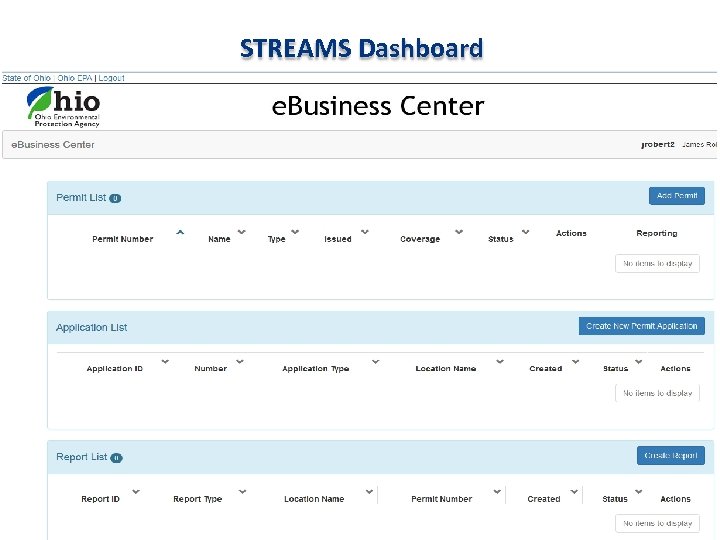
Task: Click the Logout link
Action: 111,78
